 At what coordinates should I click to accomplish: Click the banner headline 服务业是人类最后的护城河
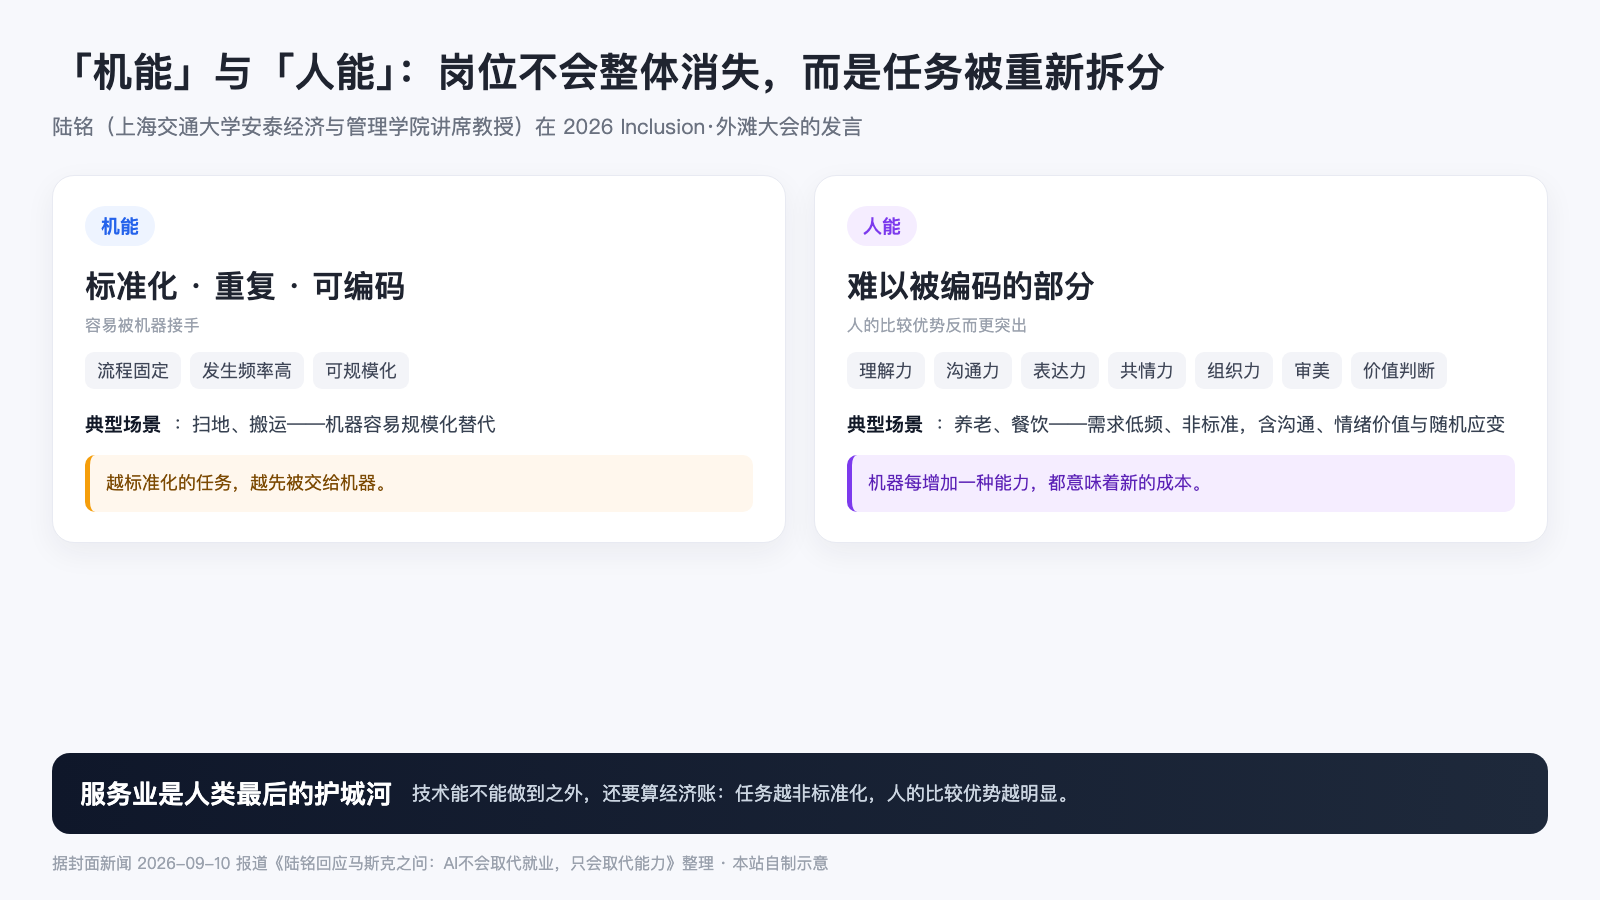click(236, 794)
